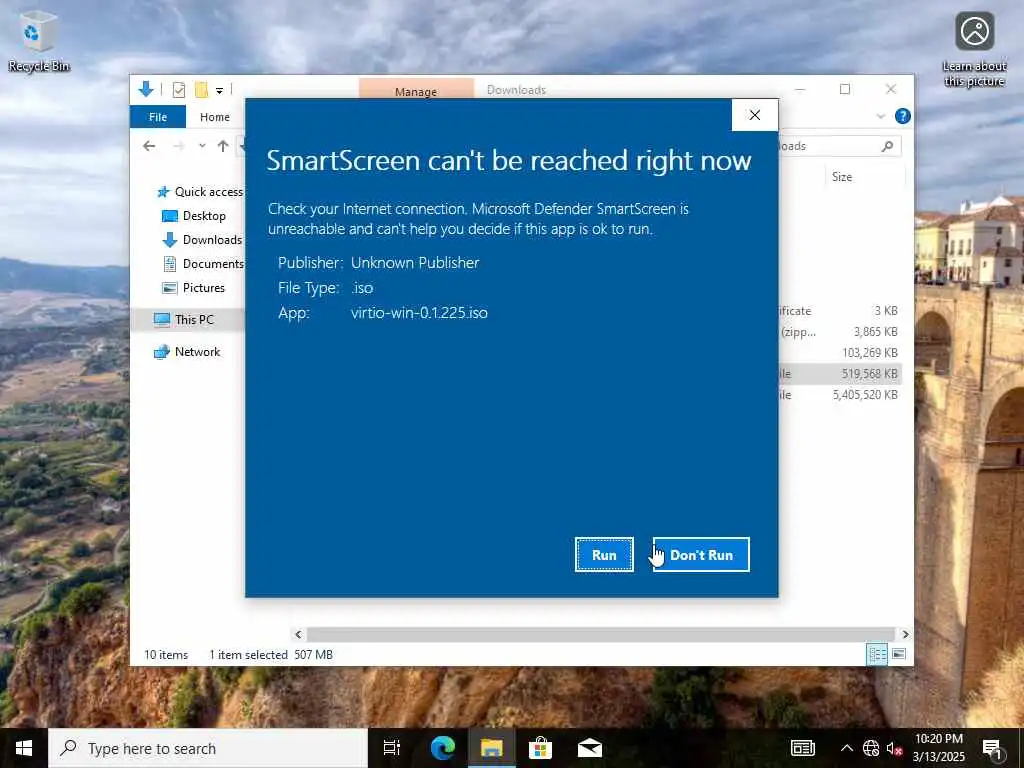
Task: Select the Manage contextual tab
Action: (416, 89)
